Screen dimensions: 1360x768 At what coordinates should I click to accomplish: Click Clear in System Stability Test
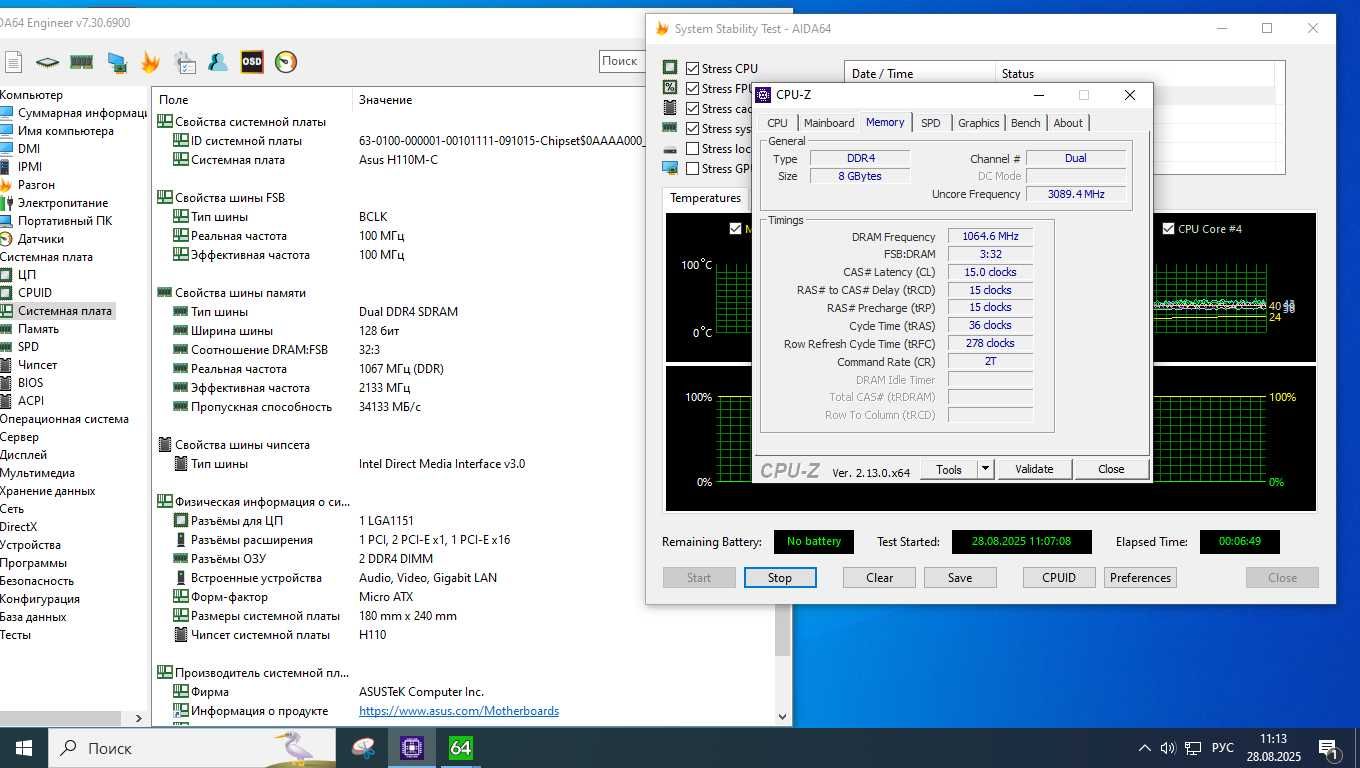(x=880, y=578)
